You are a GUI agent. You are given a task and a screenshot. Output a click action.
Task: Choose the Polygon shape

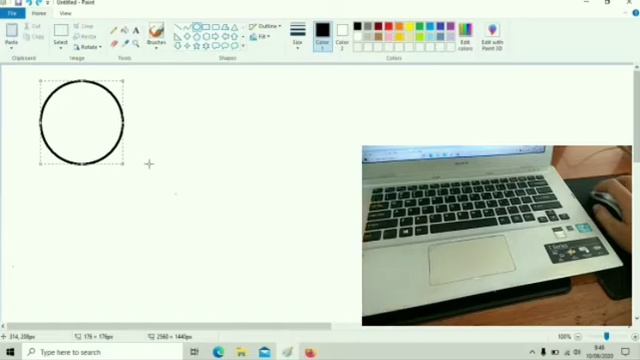tap(225, 27)
